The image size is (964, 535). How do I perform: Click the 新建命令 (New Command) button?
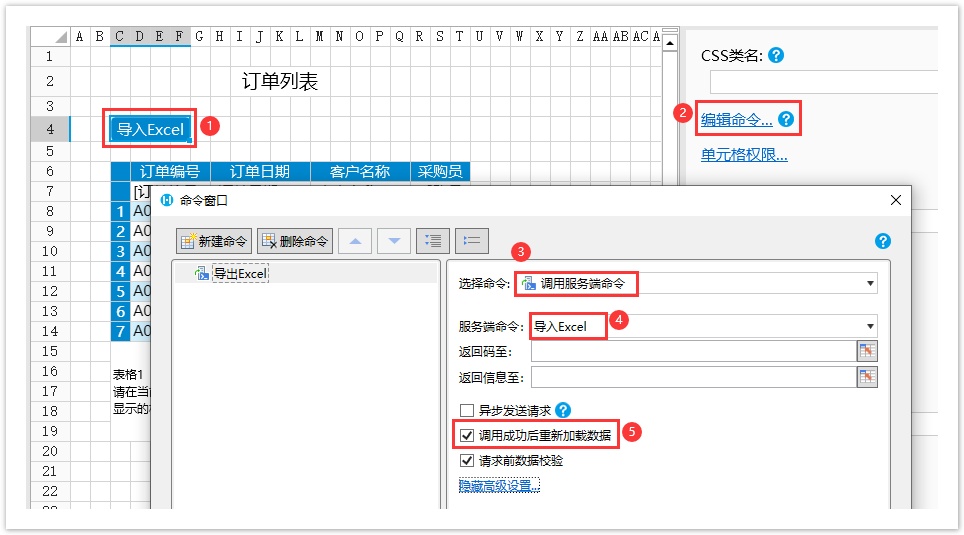(x=214, y=241)
